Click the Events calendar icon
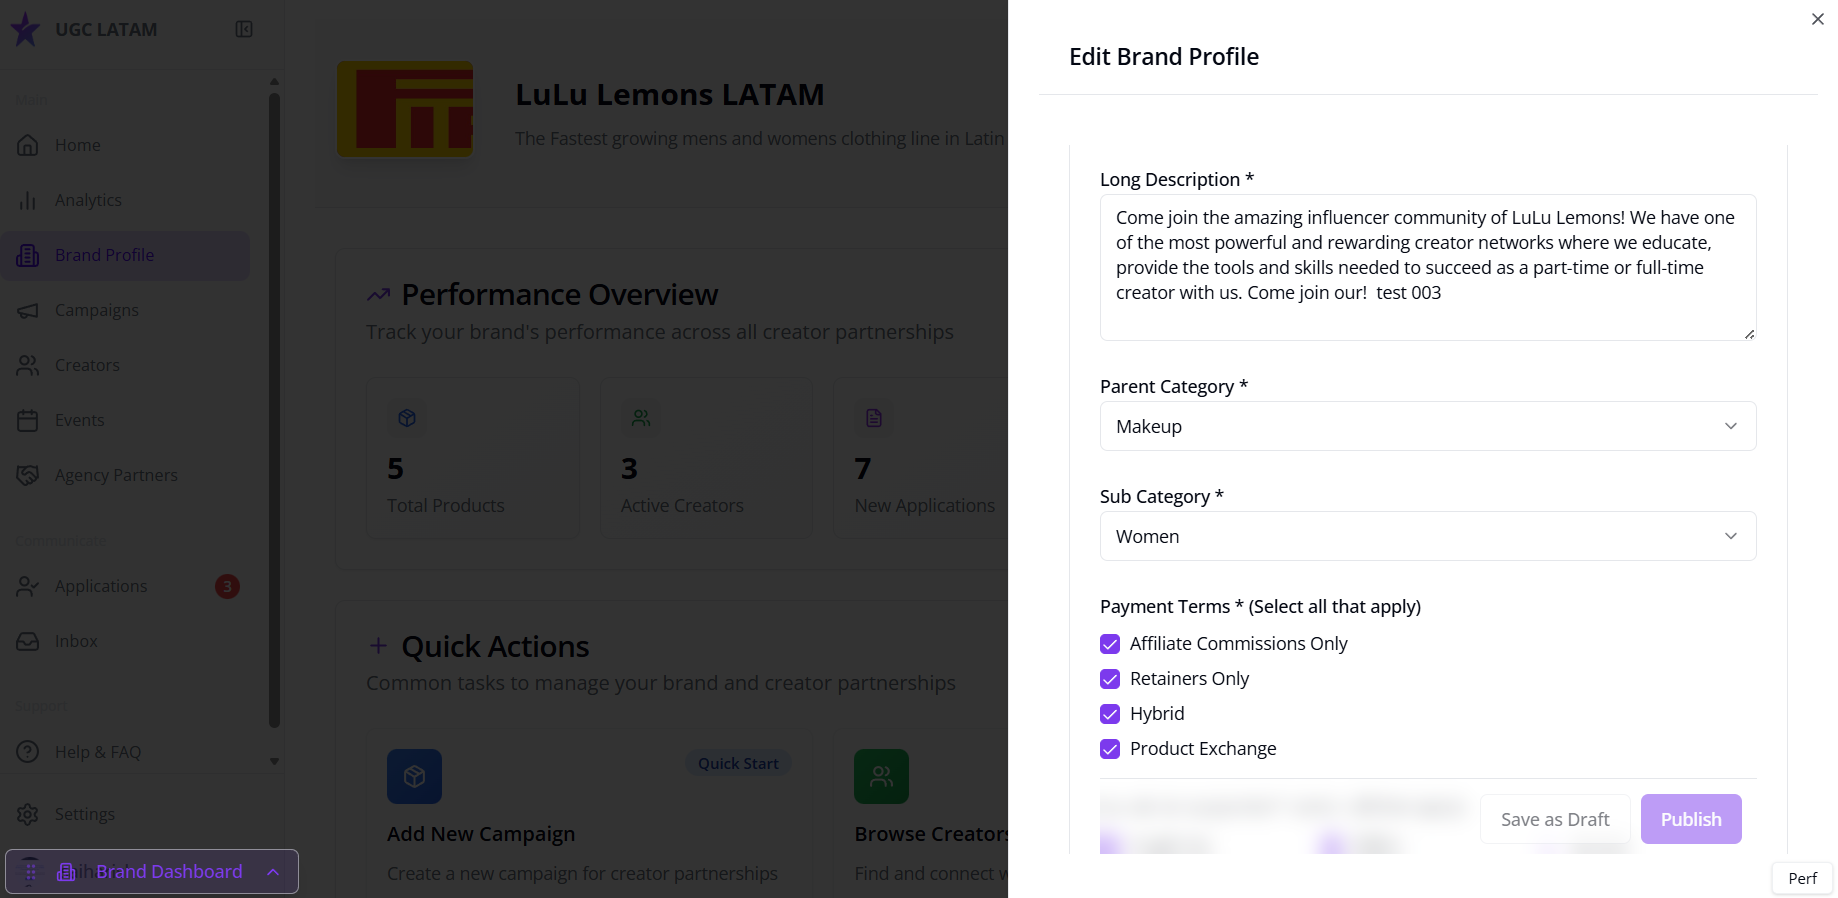This screenshot has height=898, width=1838. point(28,420)
